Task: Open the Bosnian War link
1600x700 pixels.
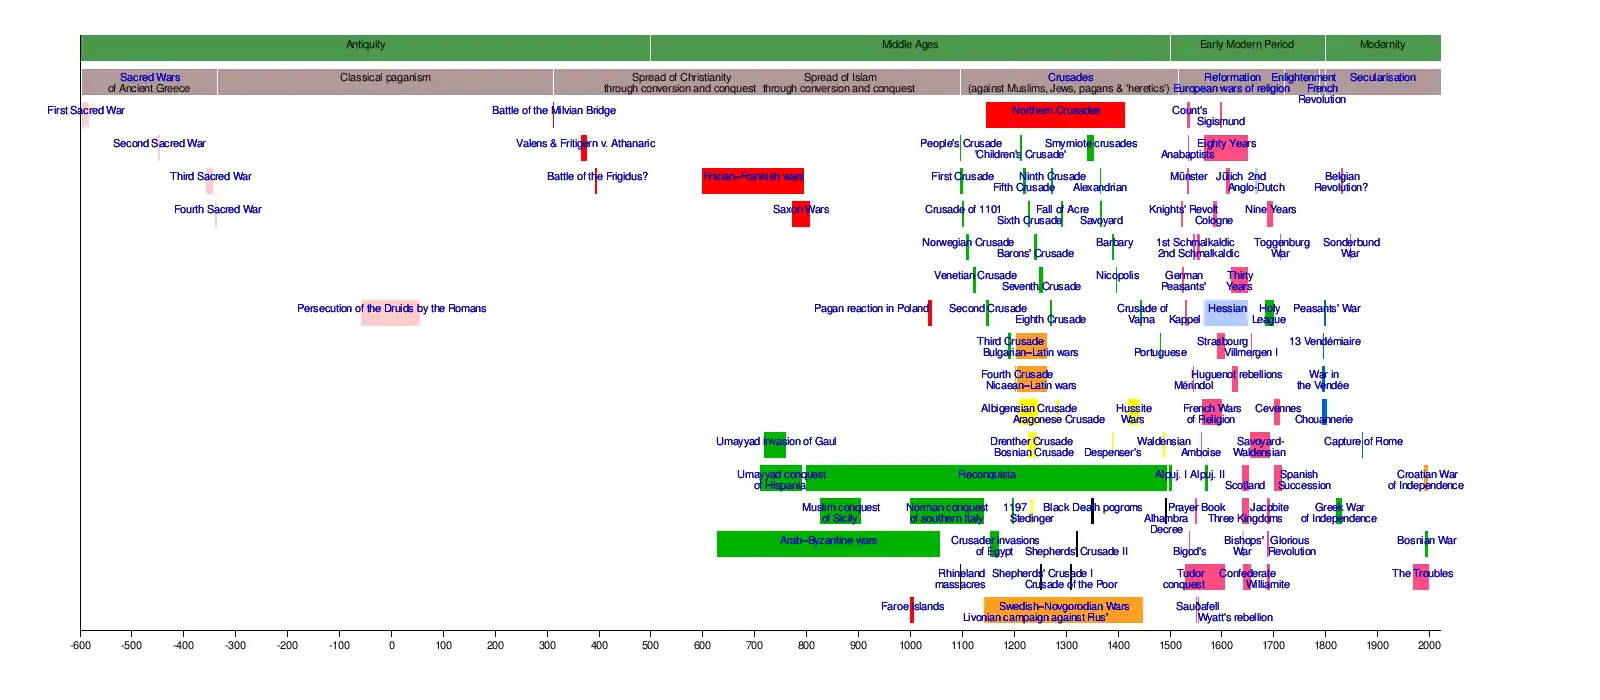Action: (x=1426, y=540)
